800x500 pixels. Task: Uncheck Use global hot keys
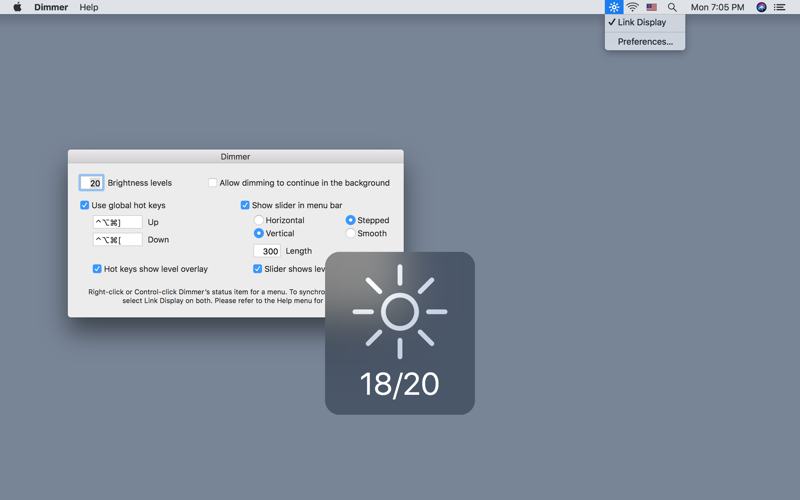click(x=85, y=205)
